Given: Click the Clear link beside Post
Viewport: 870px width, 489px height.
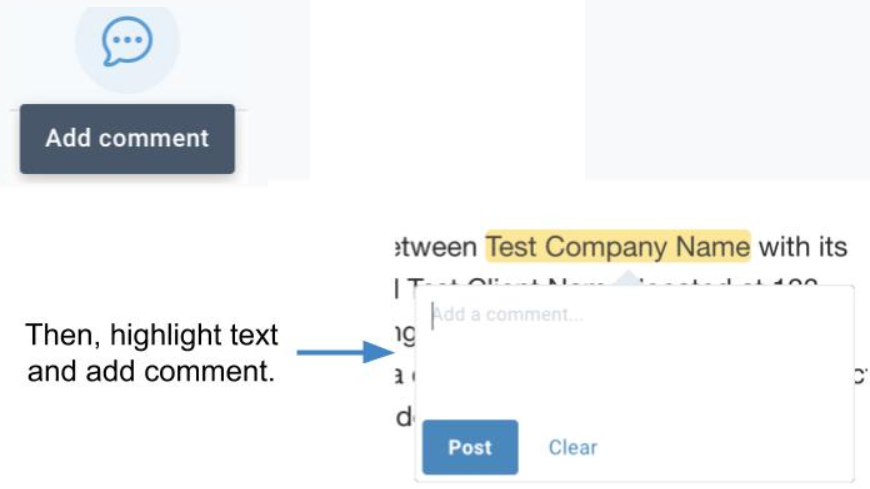Looking at the screenshot, I should [x=573, y=447].
